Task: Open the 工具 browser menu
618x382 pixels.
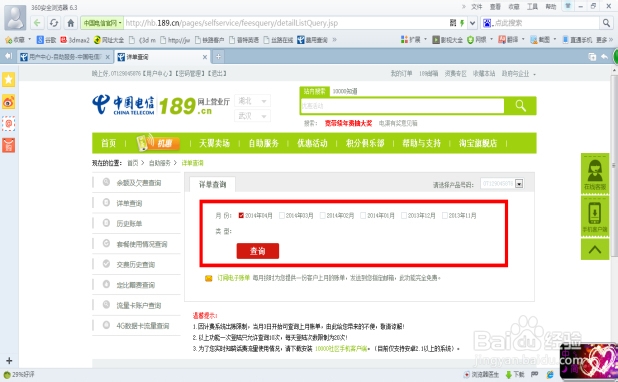Action: tap(532, 7)
